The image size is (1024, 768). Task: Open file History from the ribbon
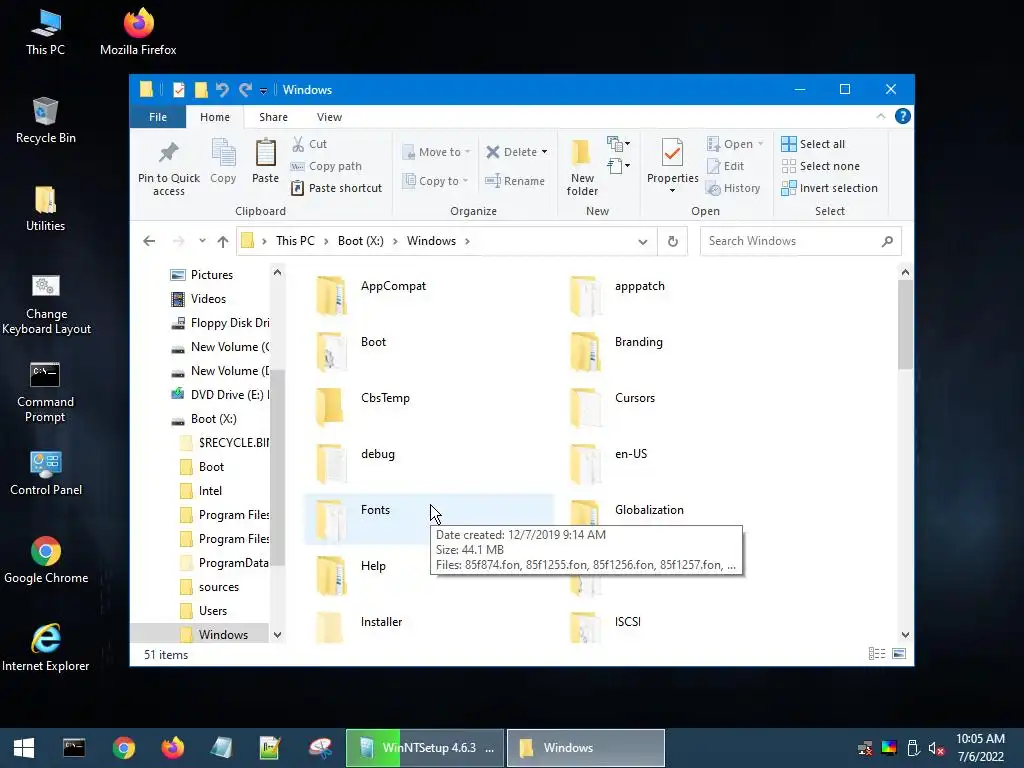pyautogui.click(x=733, y=188)
